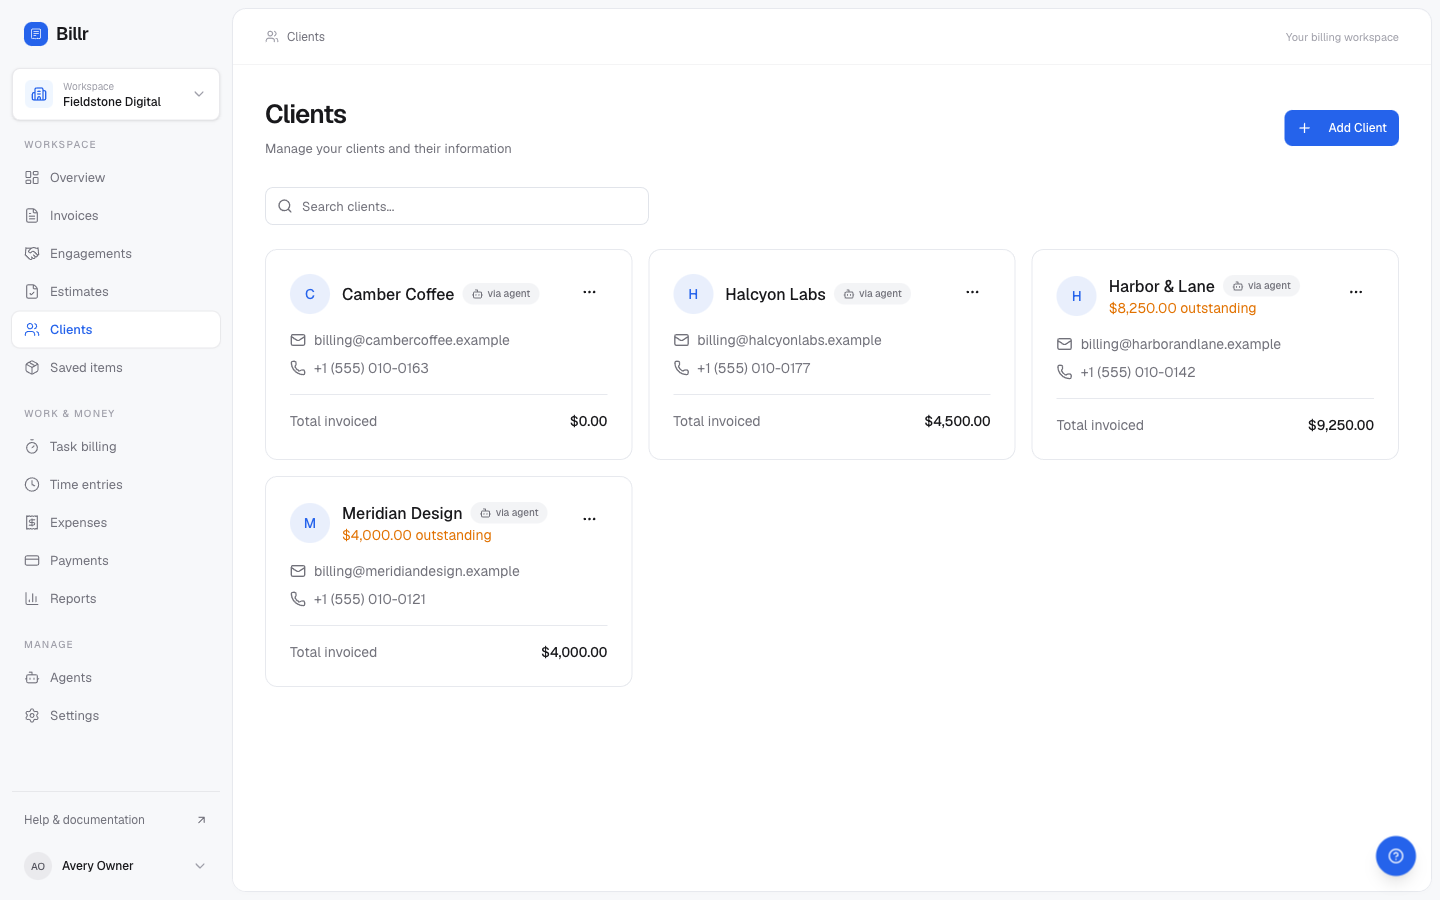The image size is (1440, 900).
Task: Click the Harbor & Lane avatar circle
Action: pyautogui.click(x=1077, y=296)
